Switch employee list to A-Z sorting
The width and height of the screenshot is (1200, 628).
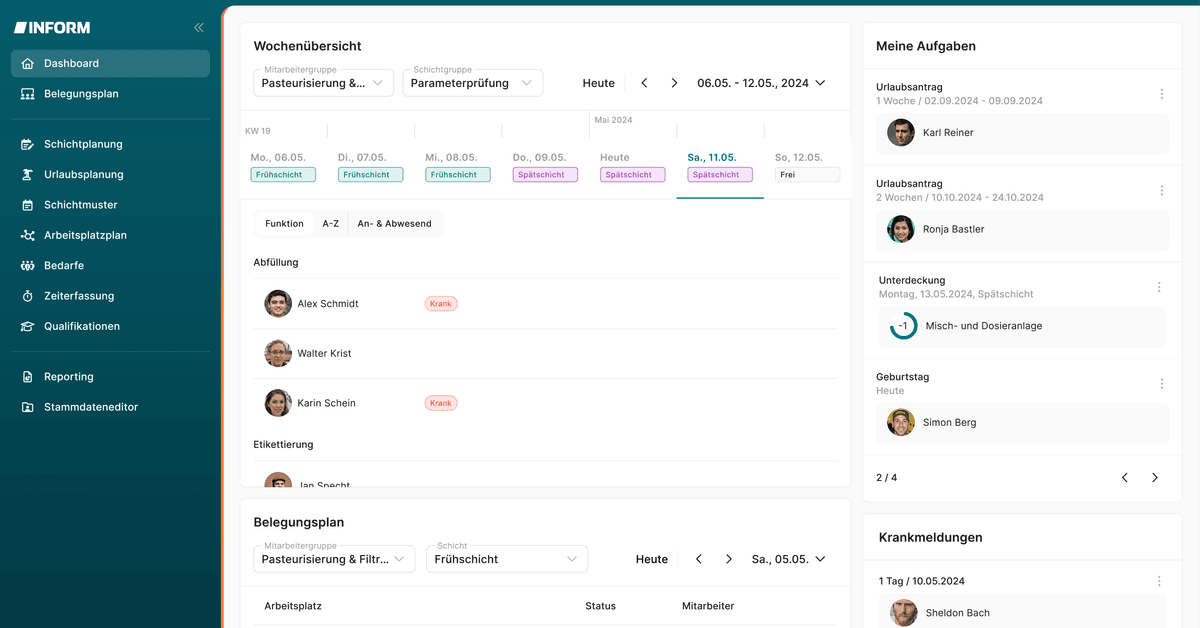[x=330, y=224]
